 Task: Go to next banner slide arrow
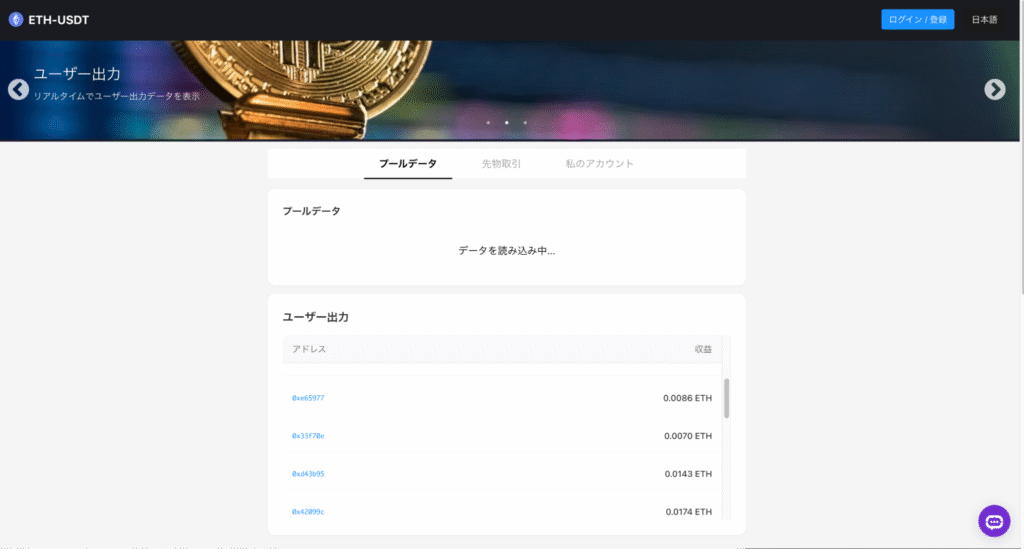[x=995, y=89]
